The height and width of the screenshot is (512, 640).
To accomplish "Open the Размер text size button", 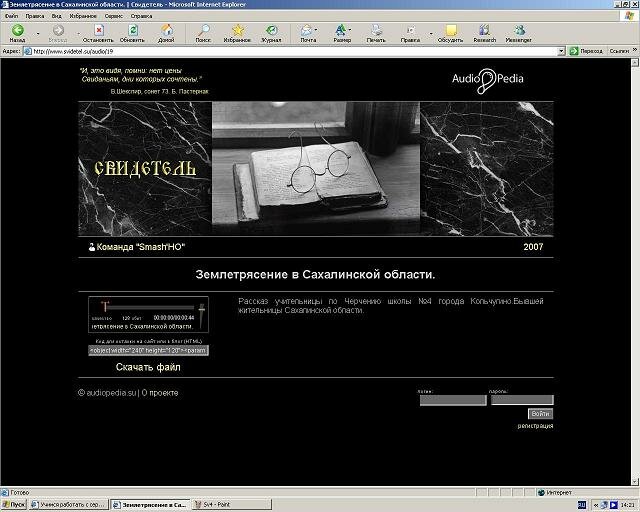I will (x=341, y=33).
